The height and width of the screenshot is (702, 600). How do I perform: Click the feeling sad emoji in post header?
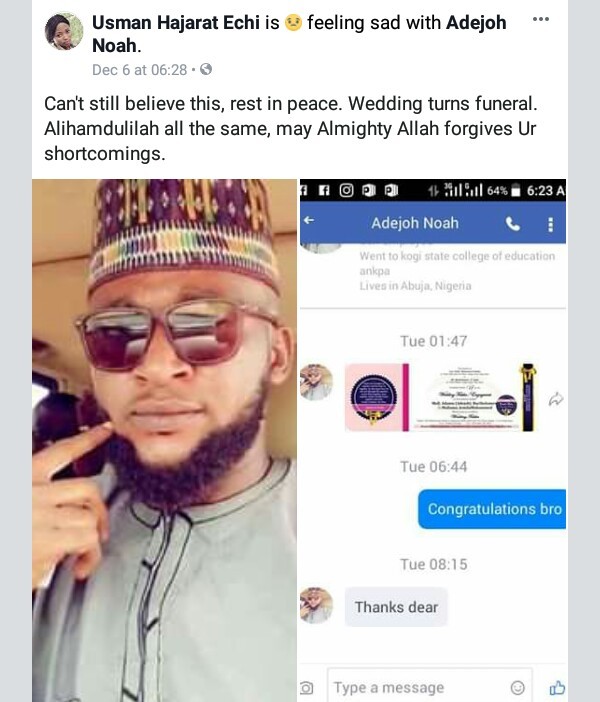click(293, 23)
